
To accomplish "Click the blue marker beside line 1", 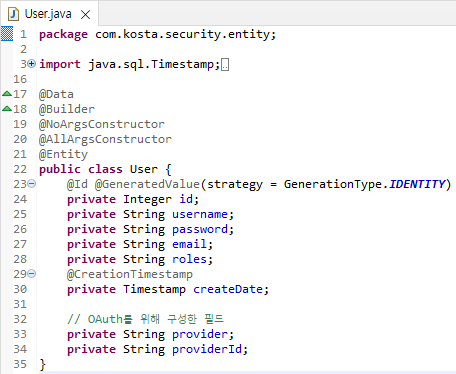I will tap(7, 34).
